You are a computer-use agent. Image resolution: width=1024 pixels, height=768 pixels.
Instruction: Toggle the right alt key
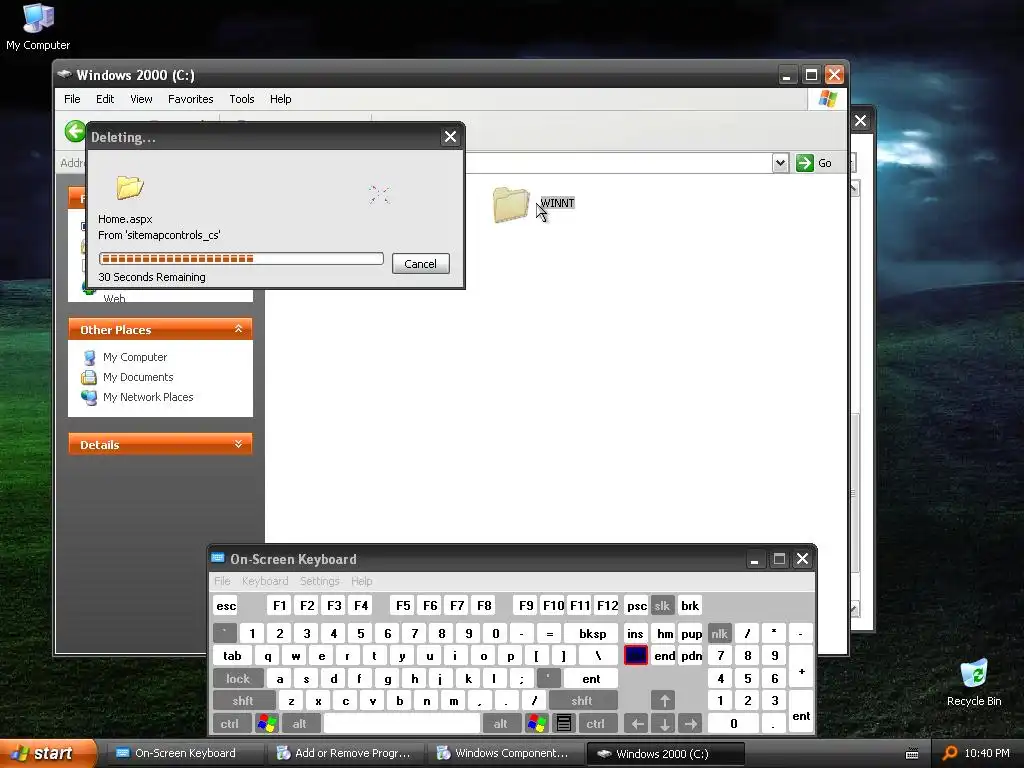click(501, 724)
